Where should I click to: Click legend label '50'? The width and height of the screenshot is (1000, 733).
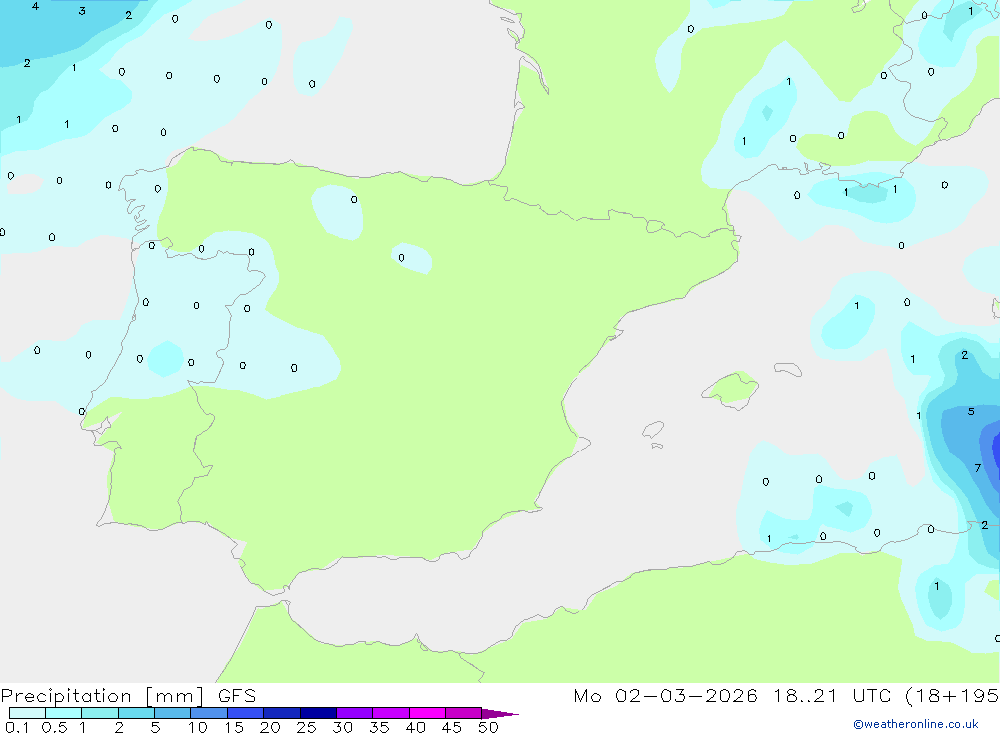(x=488, y=727)
